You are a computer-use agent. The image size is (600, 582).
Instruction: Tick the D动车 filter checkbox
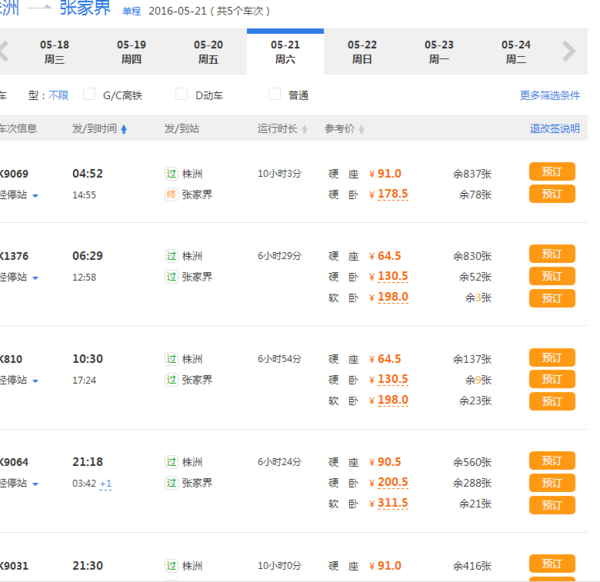[x=181, y=94]
